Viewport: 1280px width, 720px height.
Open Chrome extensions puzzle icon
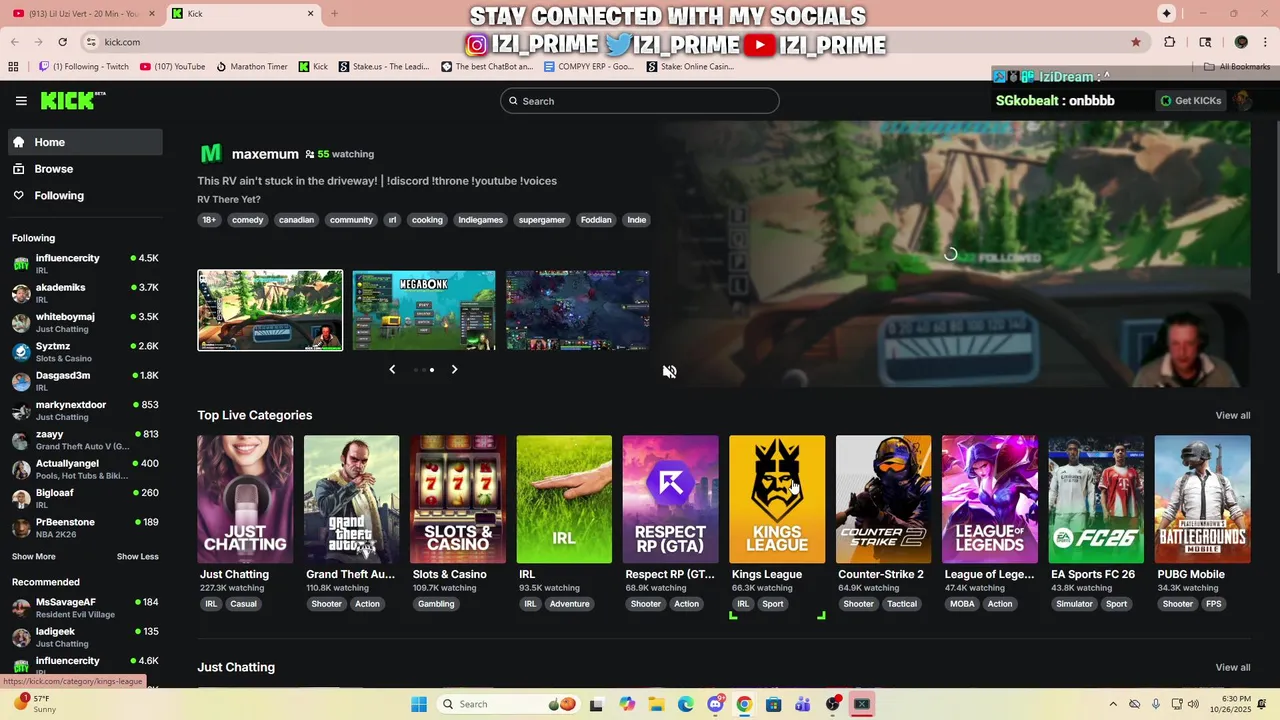(x=1169, y=42)
